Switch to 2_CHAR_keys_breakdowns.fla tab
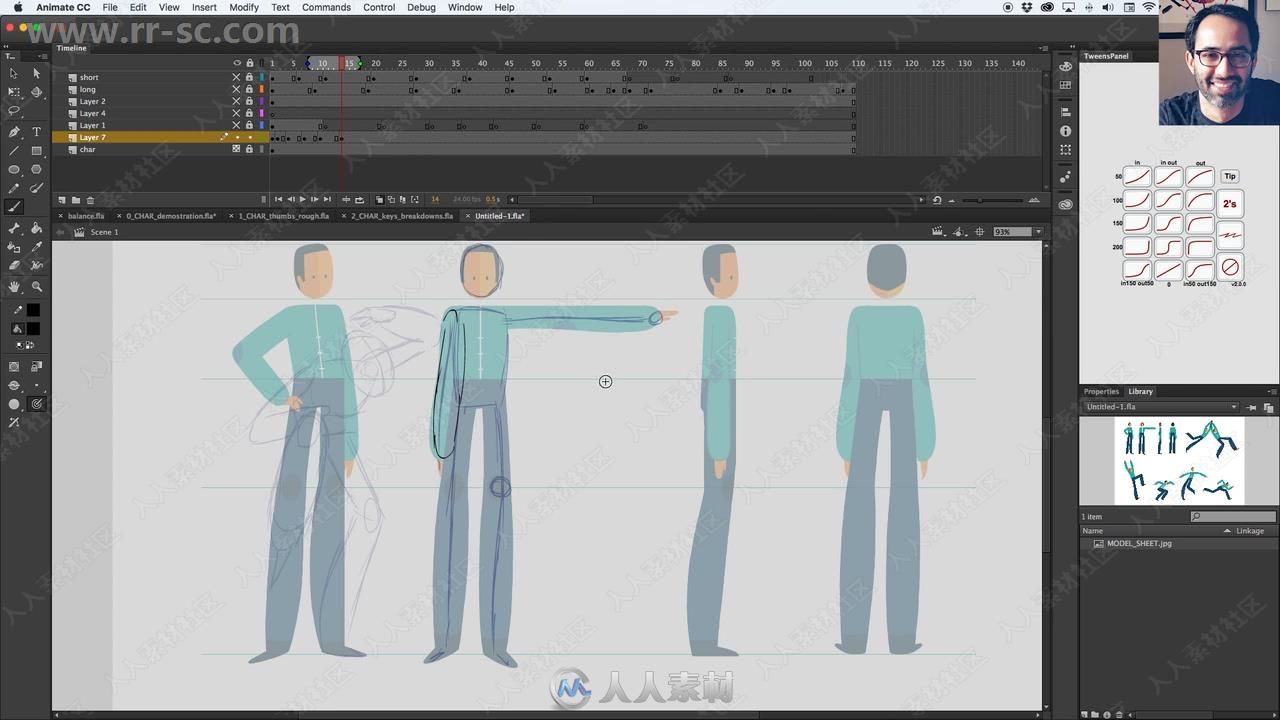 tap(401, 216)
